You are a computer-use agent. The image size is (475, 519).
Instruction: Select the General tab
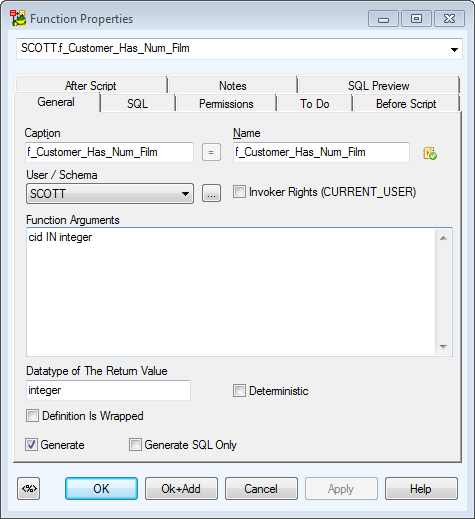pyautogui.click(x=56, y=102)
